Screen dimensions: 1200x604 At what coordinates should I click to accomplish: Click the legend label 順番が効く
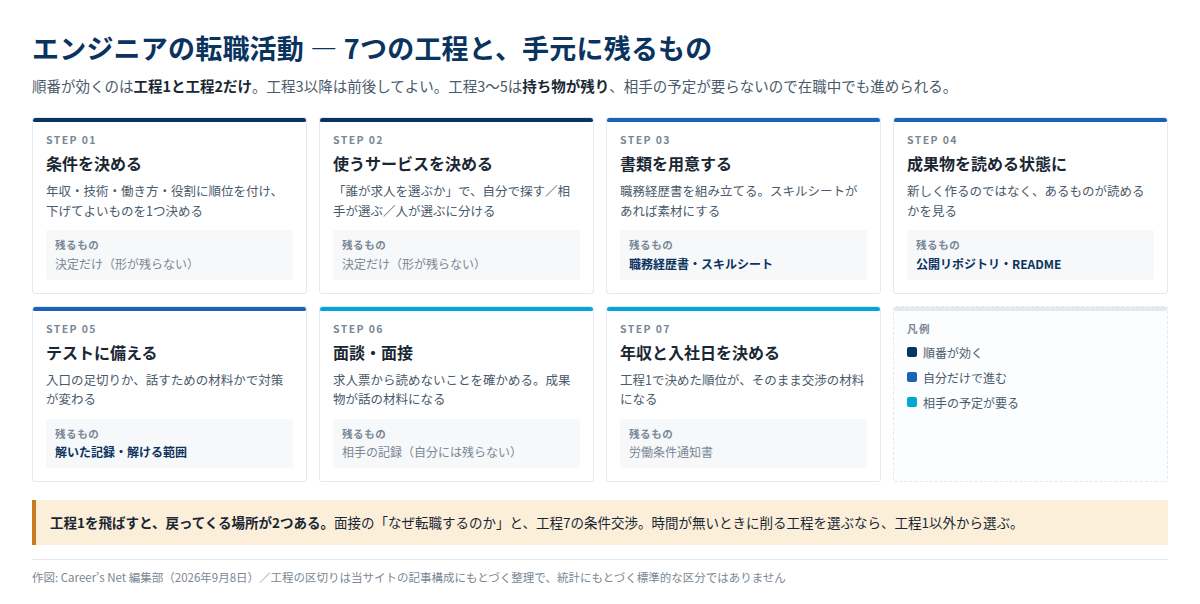coord(953,353)
